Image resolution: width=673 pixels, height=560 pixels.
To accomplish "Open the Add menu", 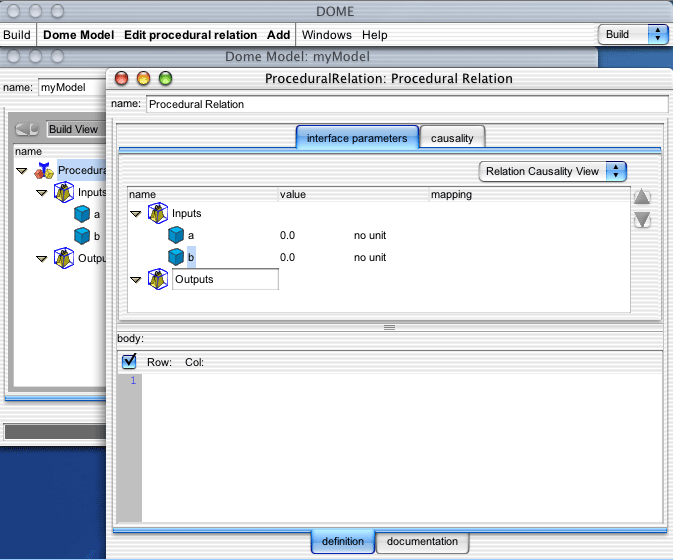I will [279, 35].
